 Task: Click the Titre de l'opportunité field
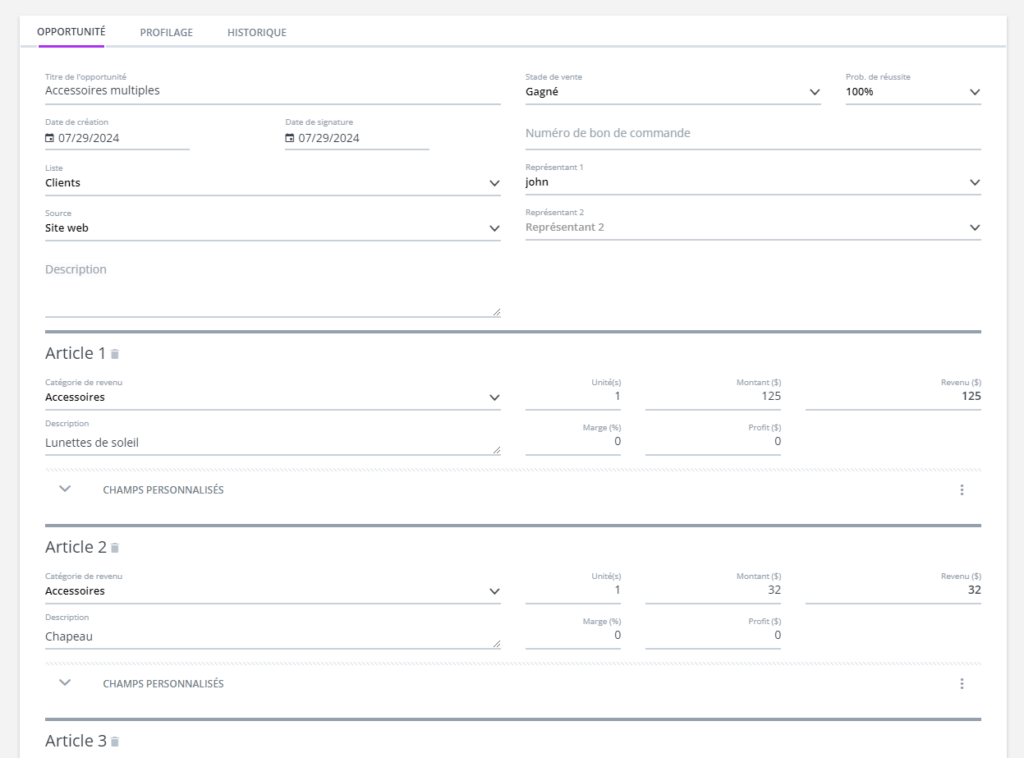coord(272,91)
